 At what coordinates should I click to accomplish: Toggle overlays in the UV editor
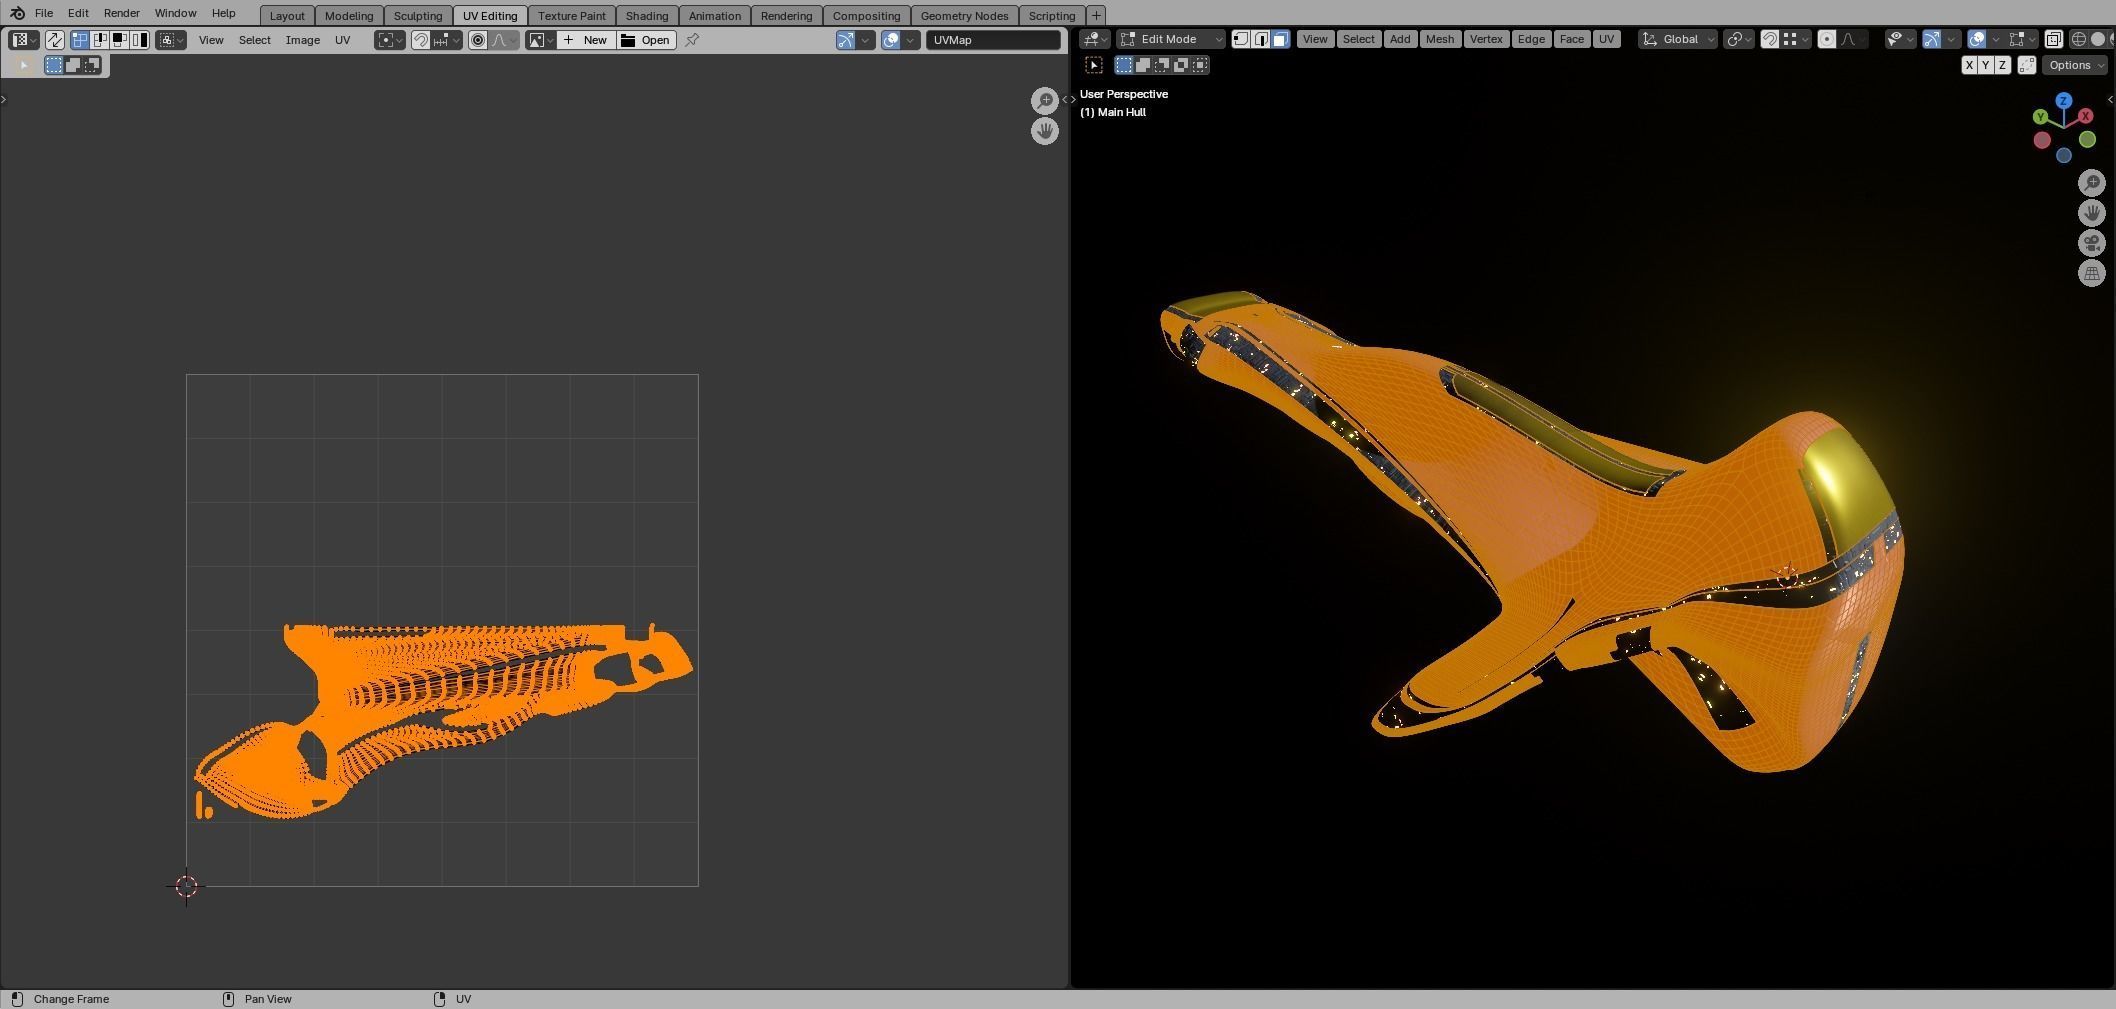point(891,40)
